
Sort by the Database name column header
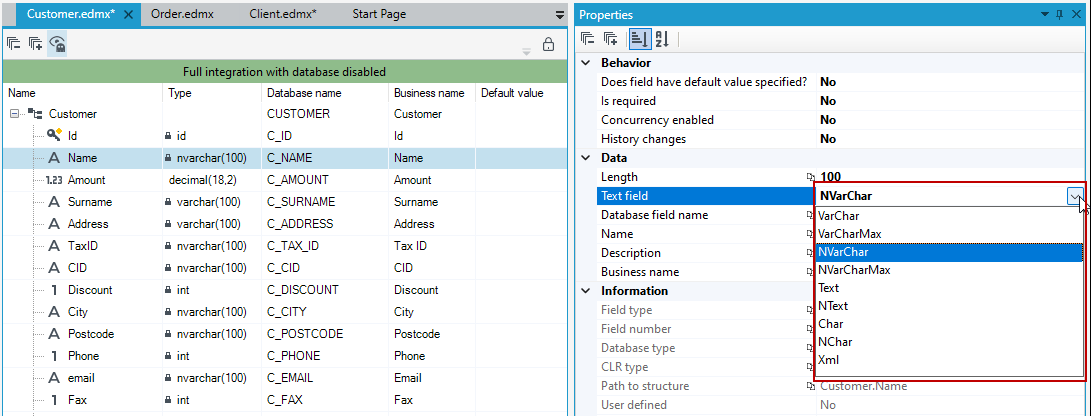(x=325, y=93)
